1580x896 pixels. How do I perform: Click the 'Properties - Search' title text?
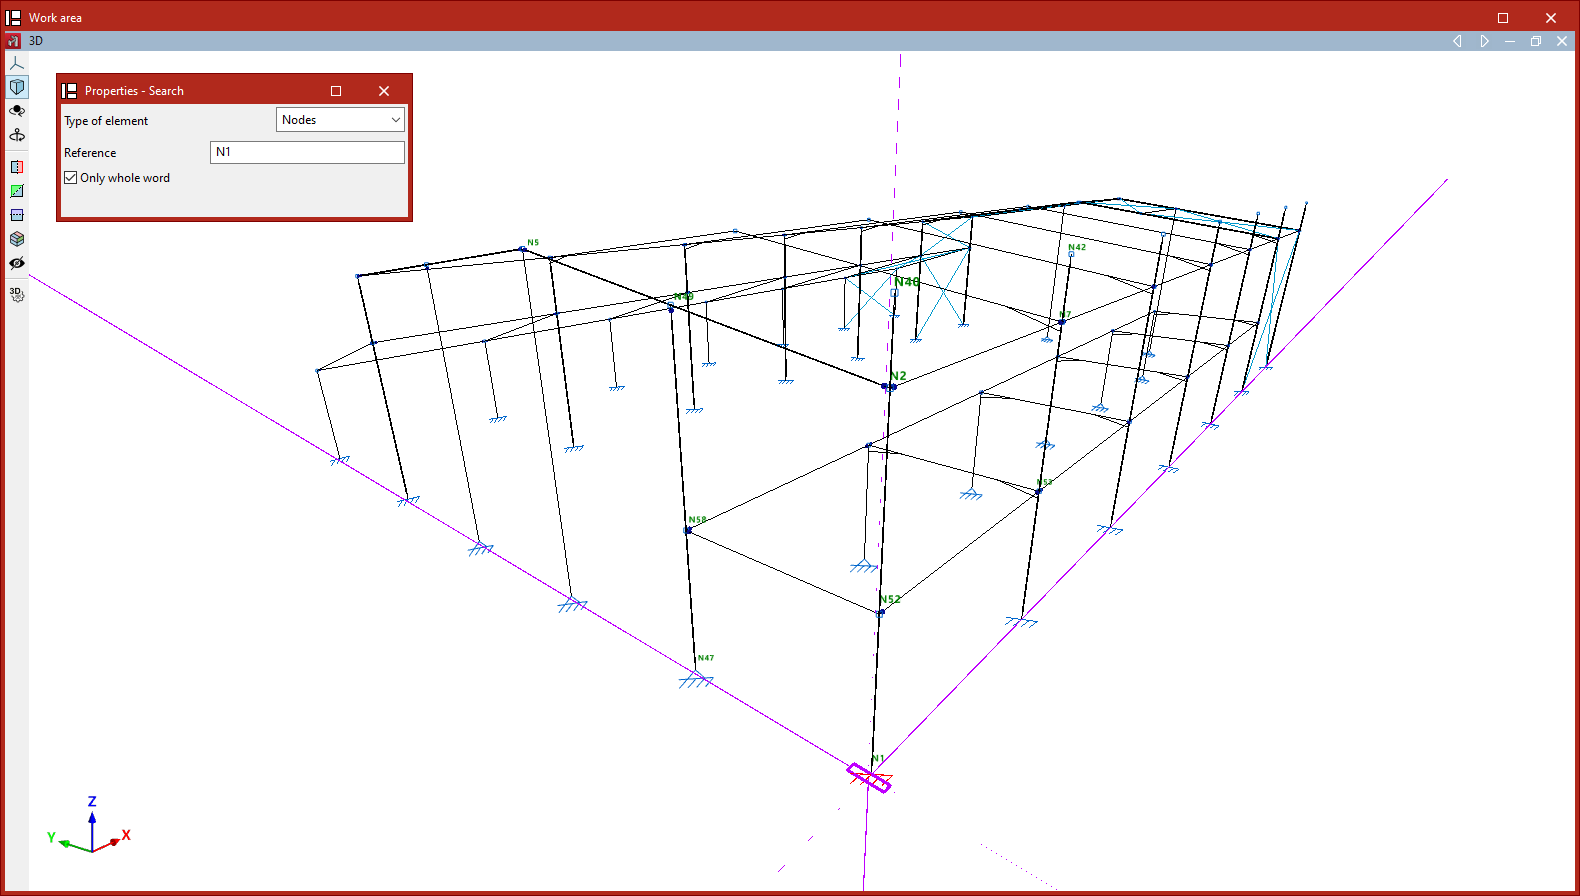134,91
